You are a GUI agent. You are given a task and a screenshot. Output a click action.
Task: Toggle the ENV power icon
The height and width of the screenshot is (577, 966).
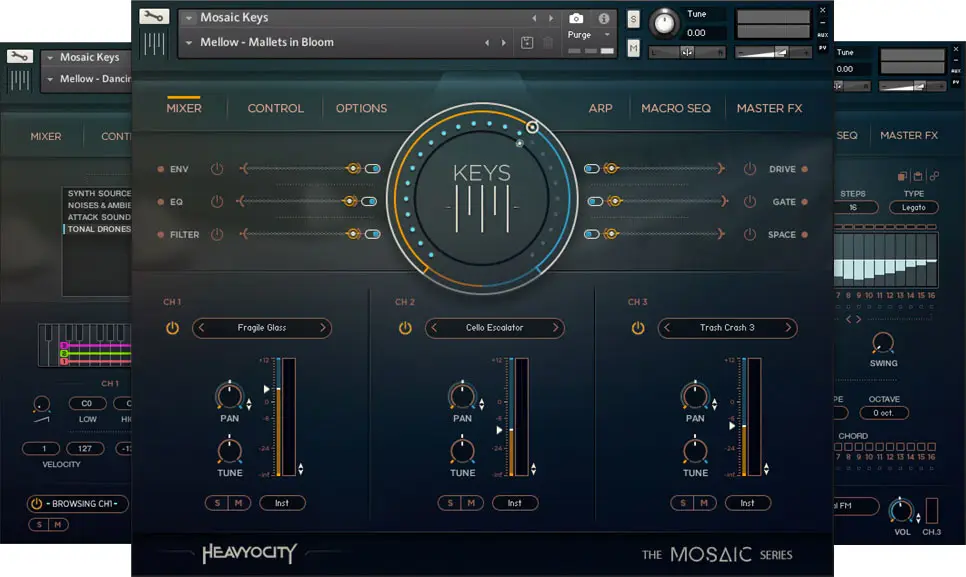(217, 169)
